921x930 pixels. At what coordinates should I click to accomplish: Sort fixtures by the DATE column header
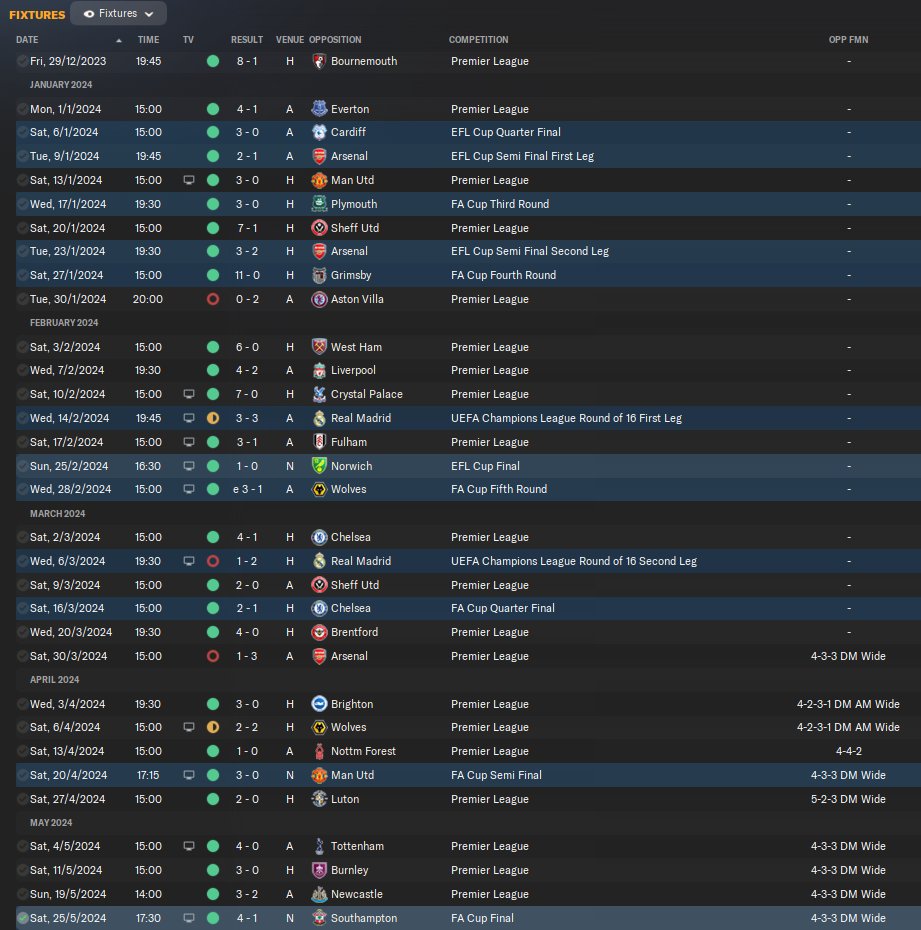pyautogui.click(x=27, y=40)
